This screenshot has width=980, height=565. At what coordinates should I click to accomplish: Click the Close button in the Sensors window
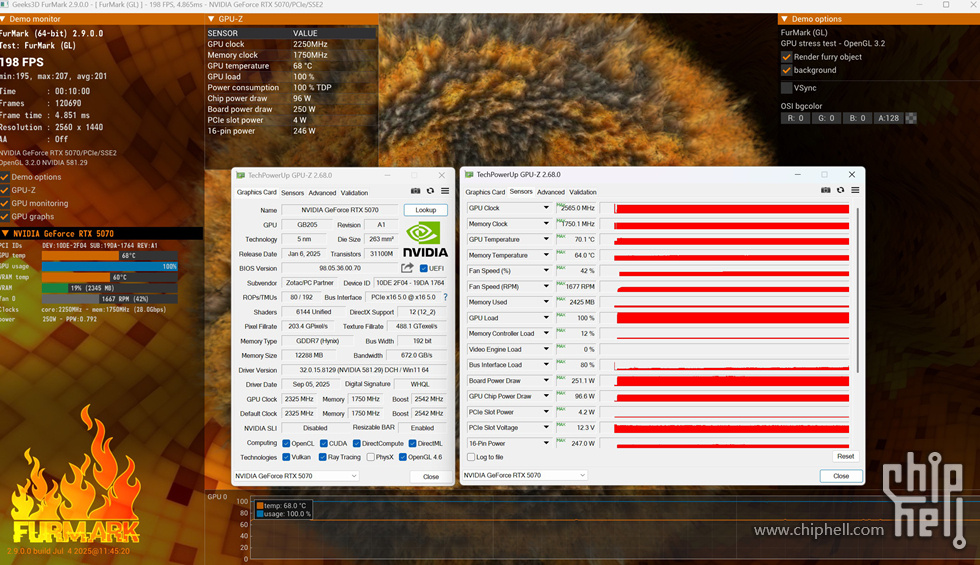tap(841, 476)
